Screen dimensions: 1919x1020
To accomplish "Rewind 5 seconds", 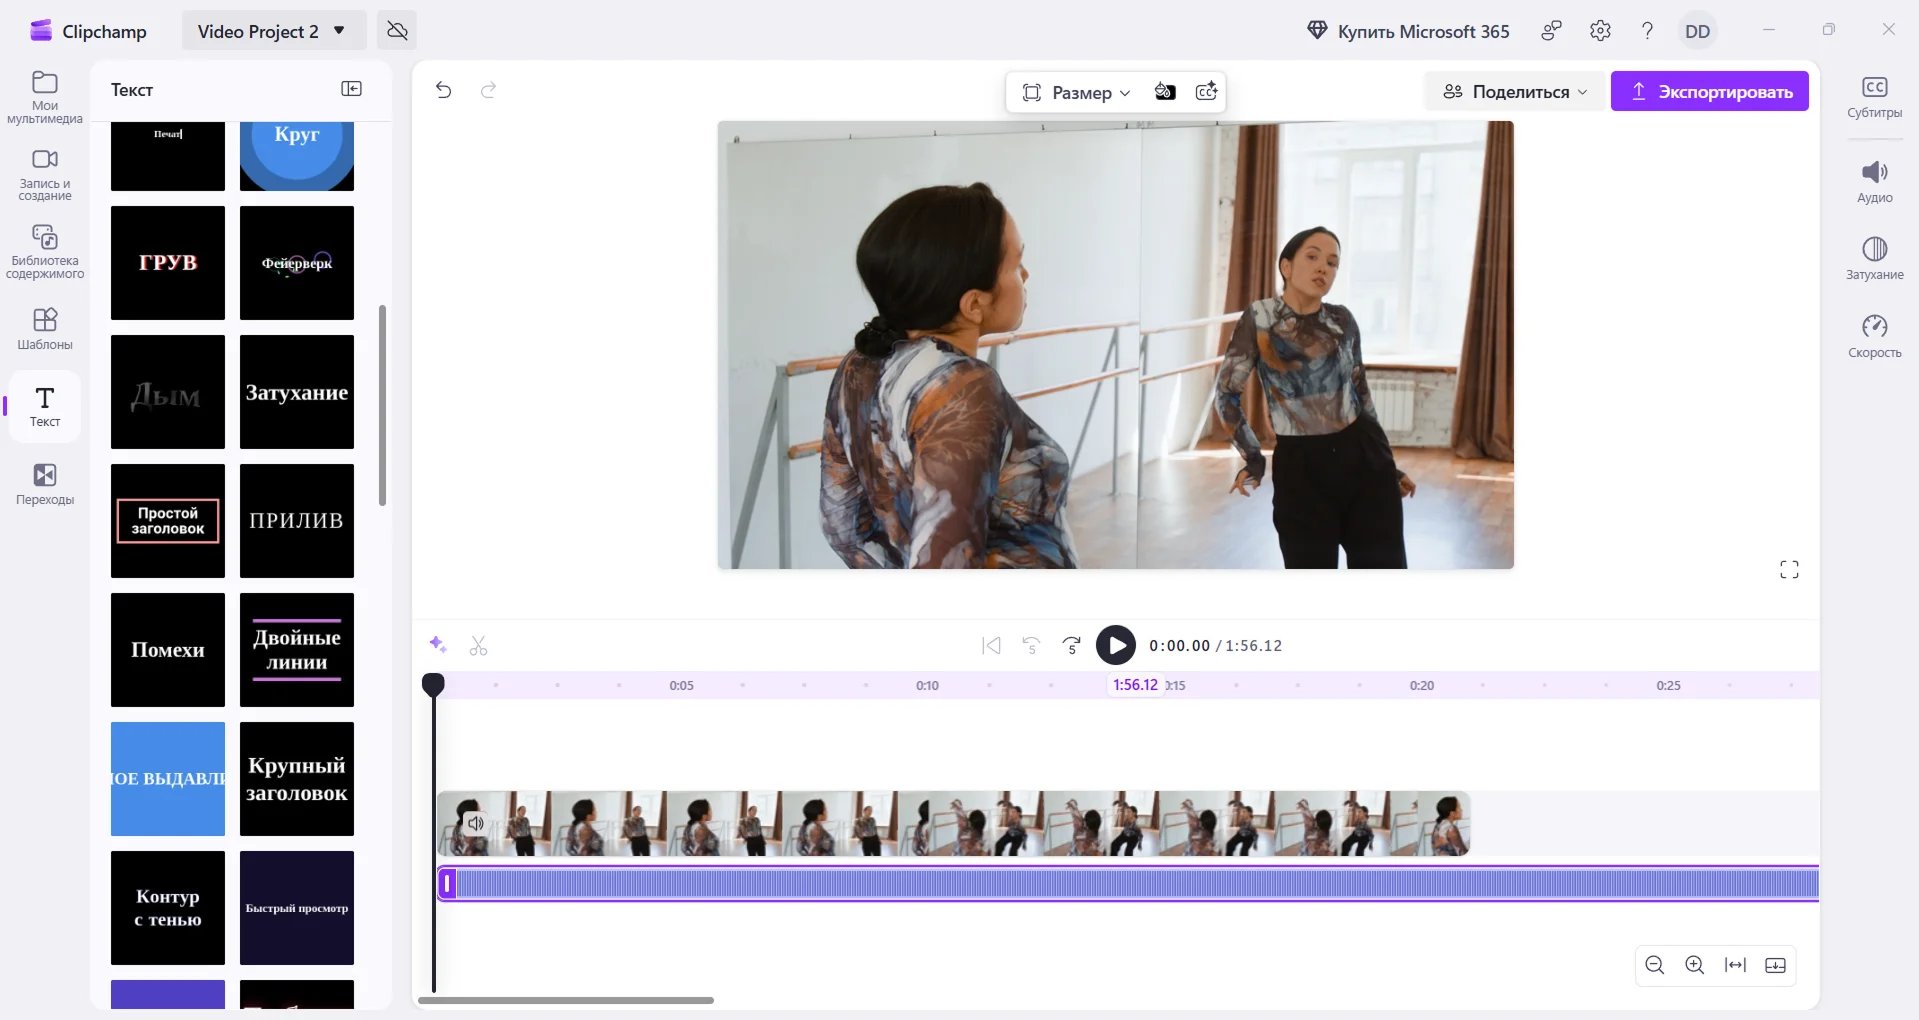I will point(1031,646).
